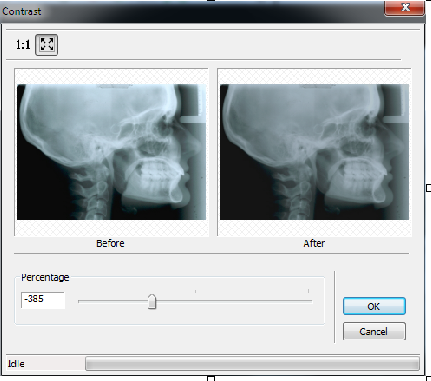
Task: Click the progress bar at the bottom
Action: coord(252,364)
